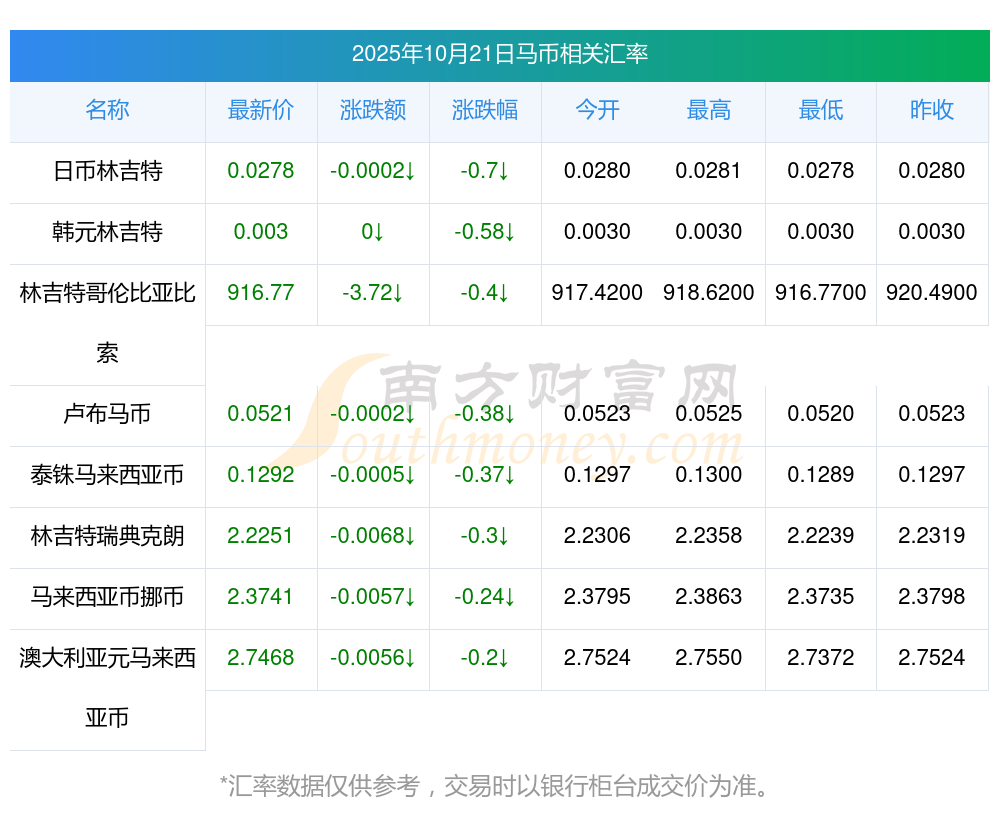
Task: Select the 今开 column header
Action: (597, 110)
